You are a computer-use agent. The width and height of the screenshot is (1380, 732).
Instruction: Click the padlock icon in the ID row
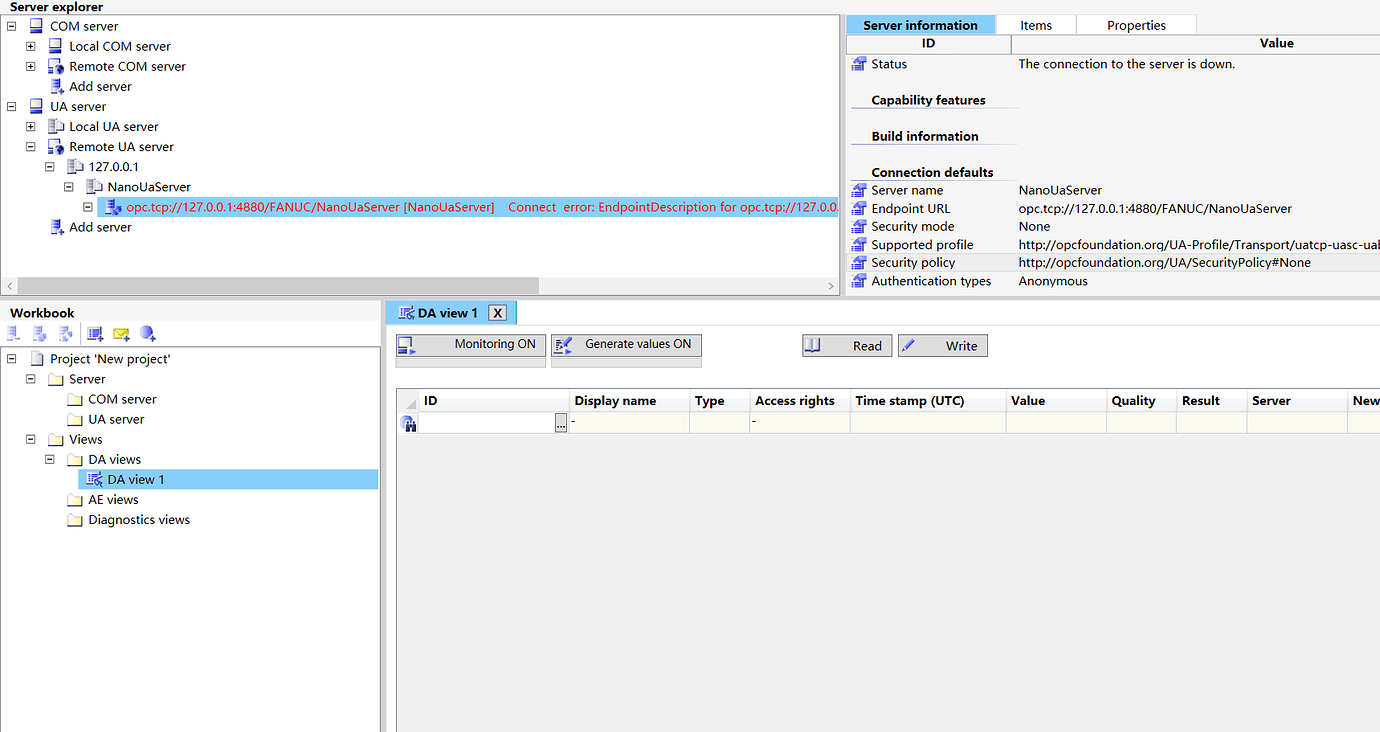(x=409, y=423)
